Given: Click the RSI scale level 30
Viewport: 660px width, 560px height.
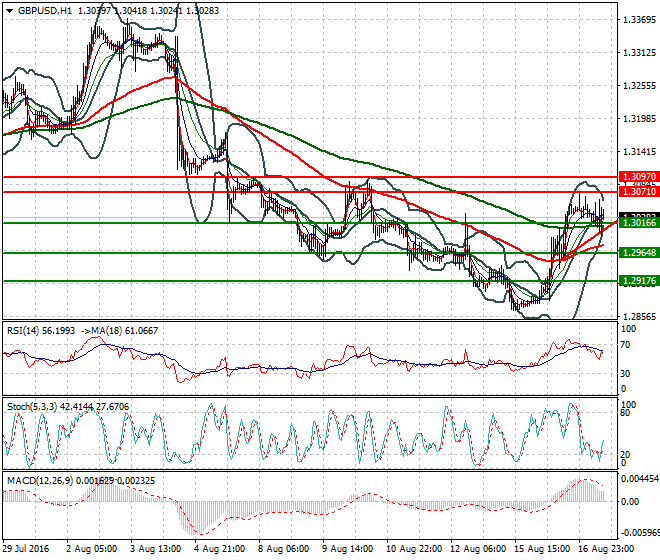Looking at the screenshot, I should click(x=626, y=373).
